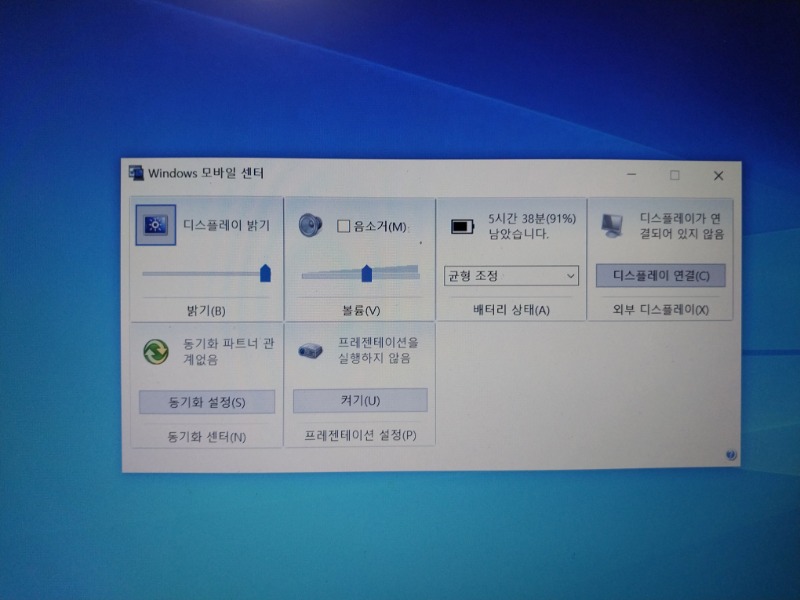Close the Windows 모바일 센터 window

718,176
